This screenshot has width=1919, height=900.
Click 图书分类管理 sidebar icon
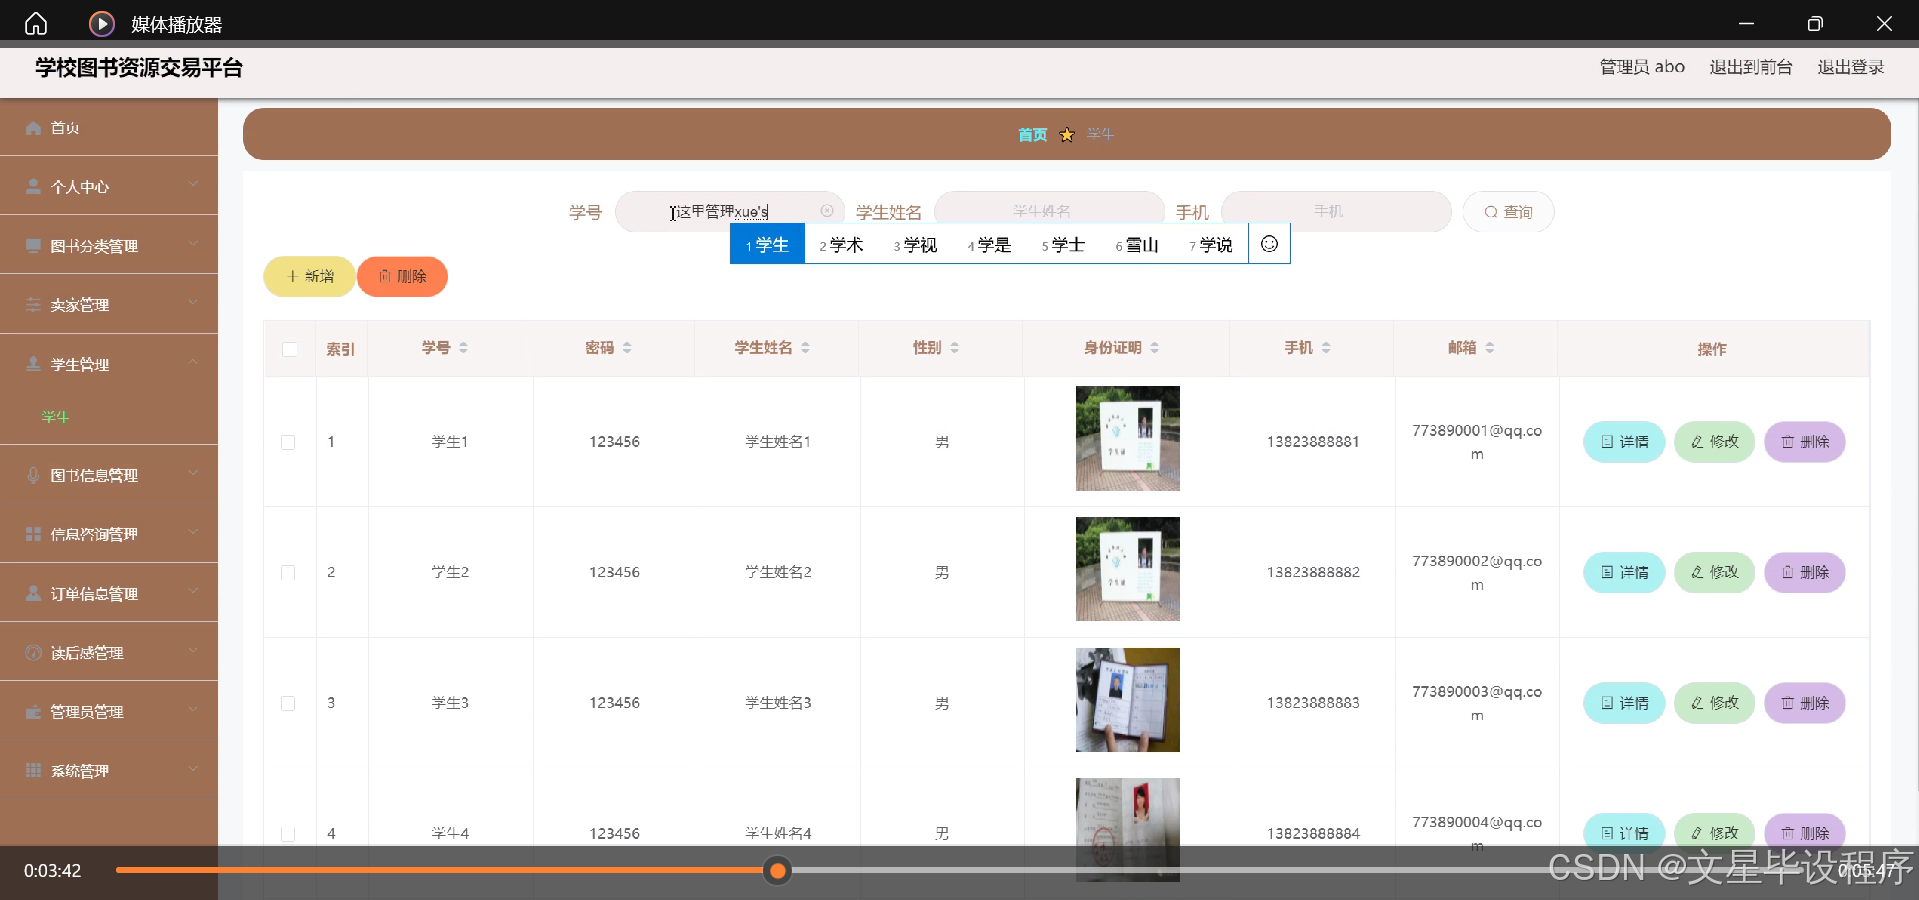click(x=33, y=246)
